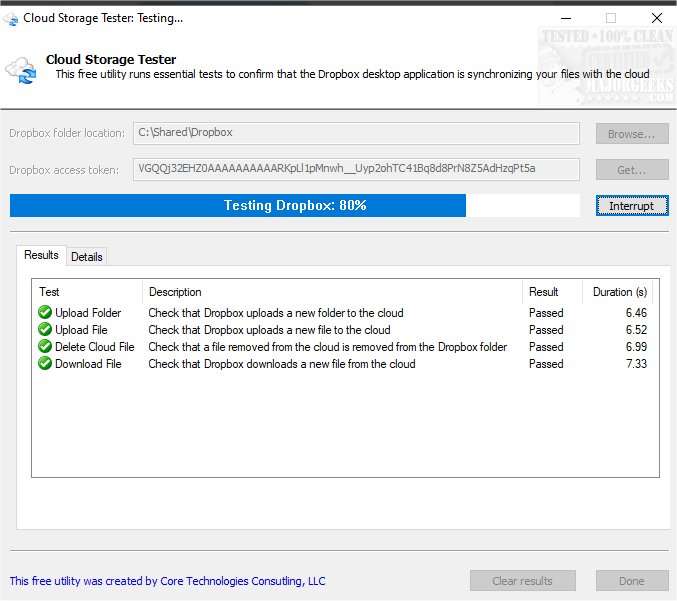Click the Cloud Storage Tester title bar icon
Viewport: 677px width, 601px height.
point(11,17)
